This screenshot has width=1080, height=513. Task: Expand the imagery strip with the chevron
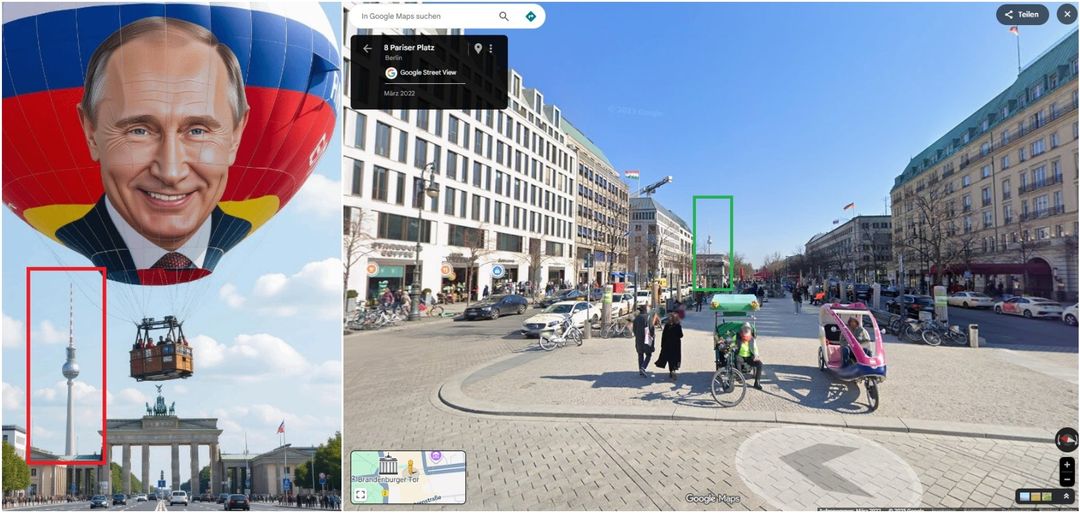(x=1066, y=496)
